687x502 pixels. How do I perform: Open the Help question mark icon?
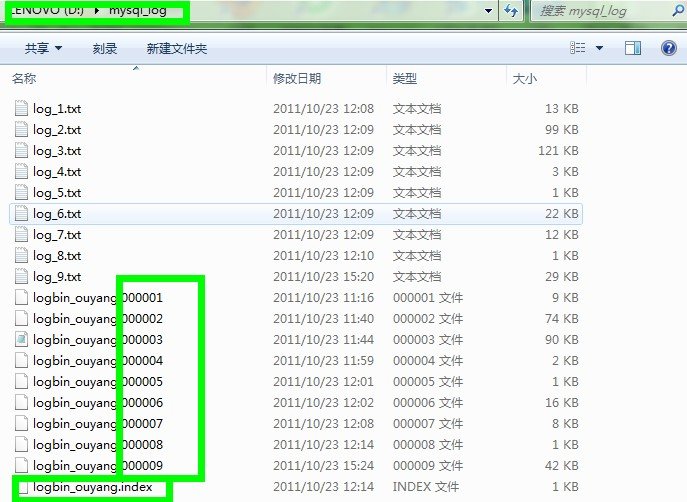tap(669, 48)
